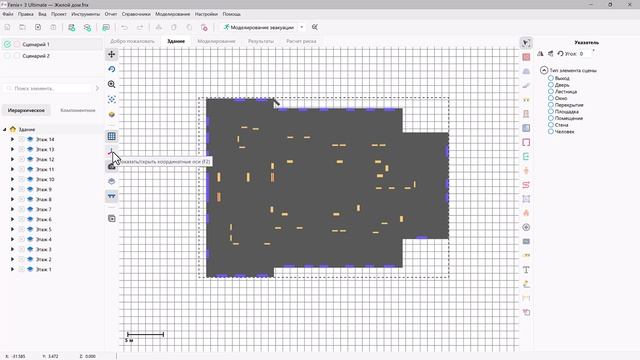Select the Человек radio button
640x360 pixels.
[x=551, y=131]
